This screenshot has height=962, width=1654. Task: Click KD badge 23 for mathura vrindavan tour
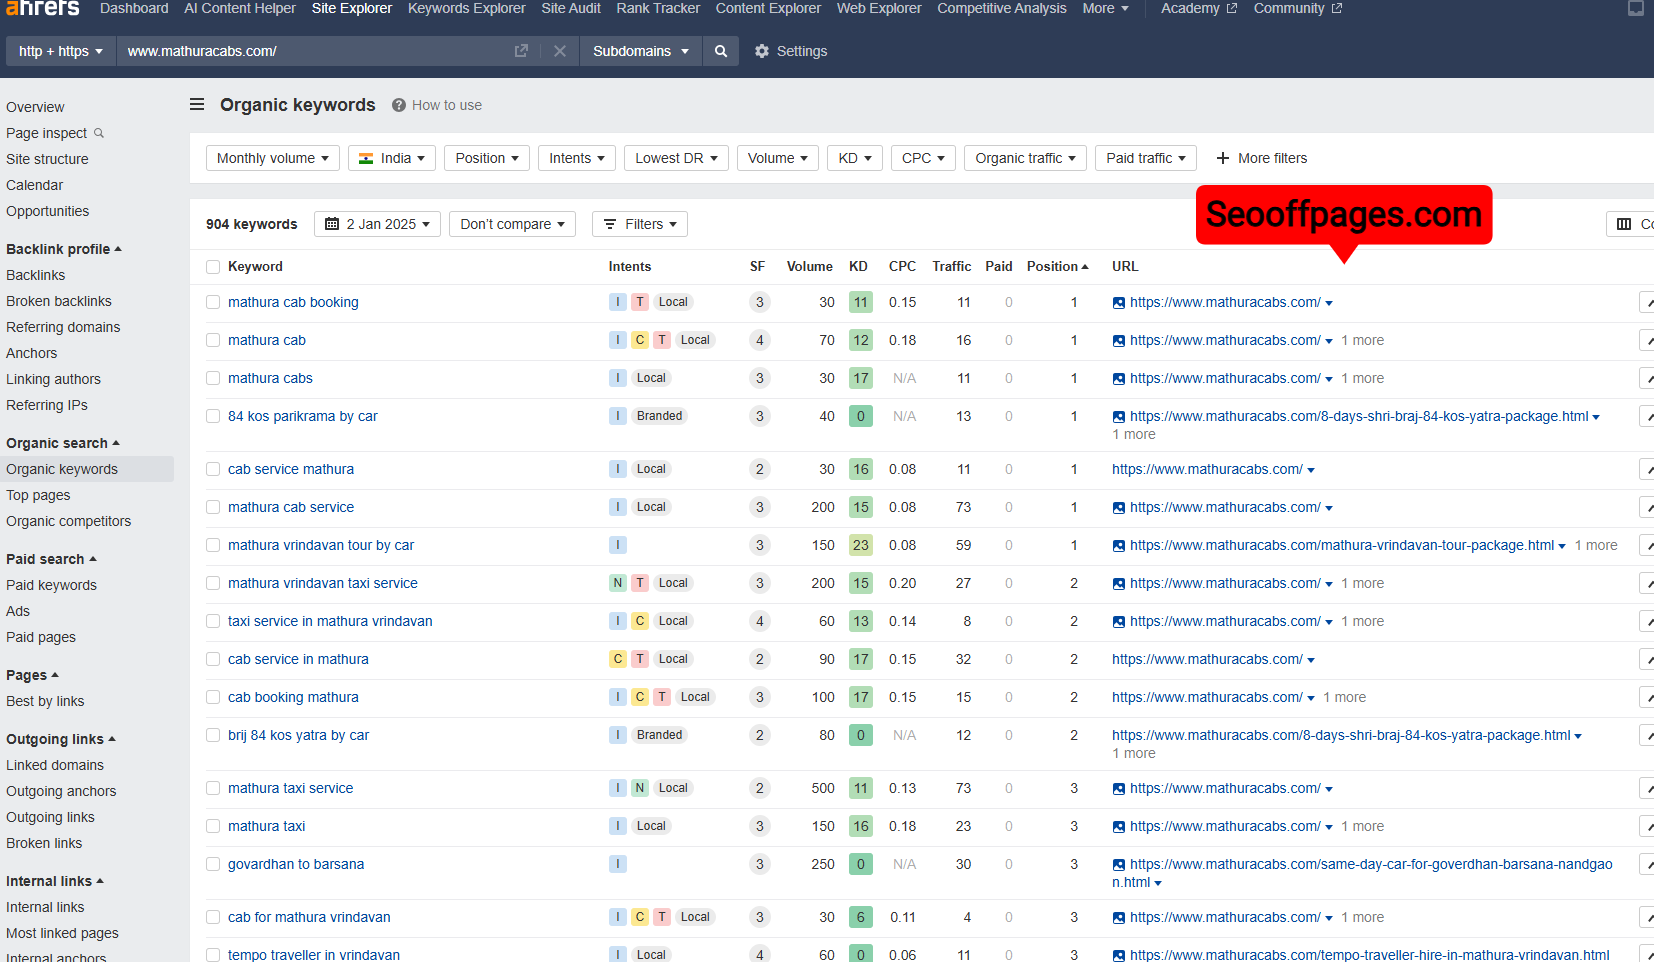pyautogui.click(x=860, y=545)
